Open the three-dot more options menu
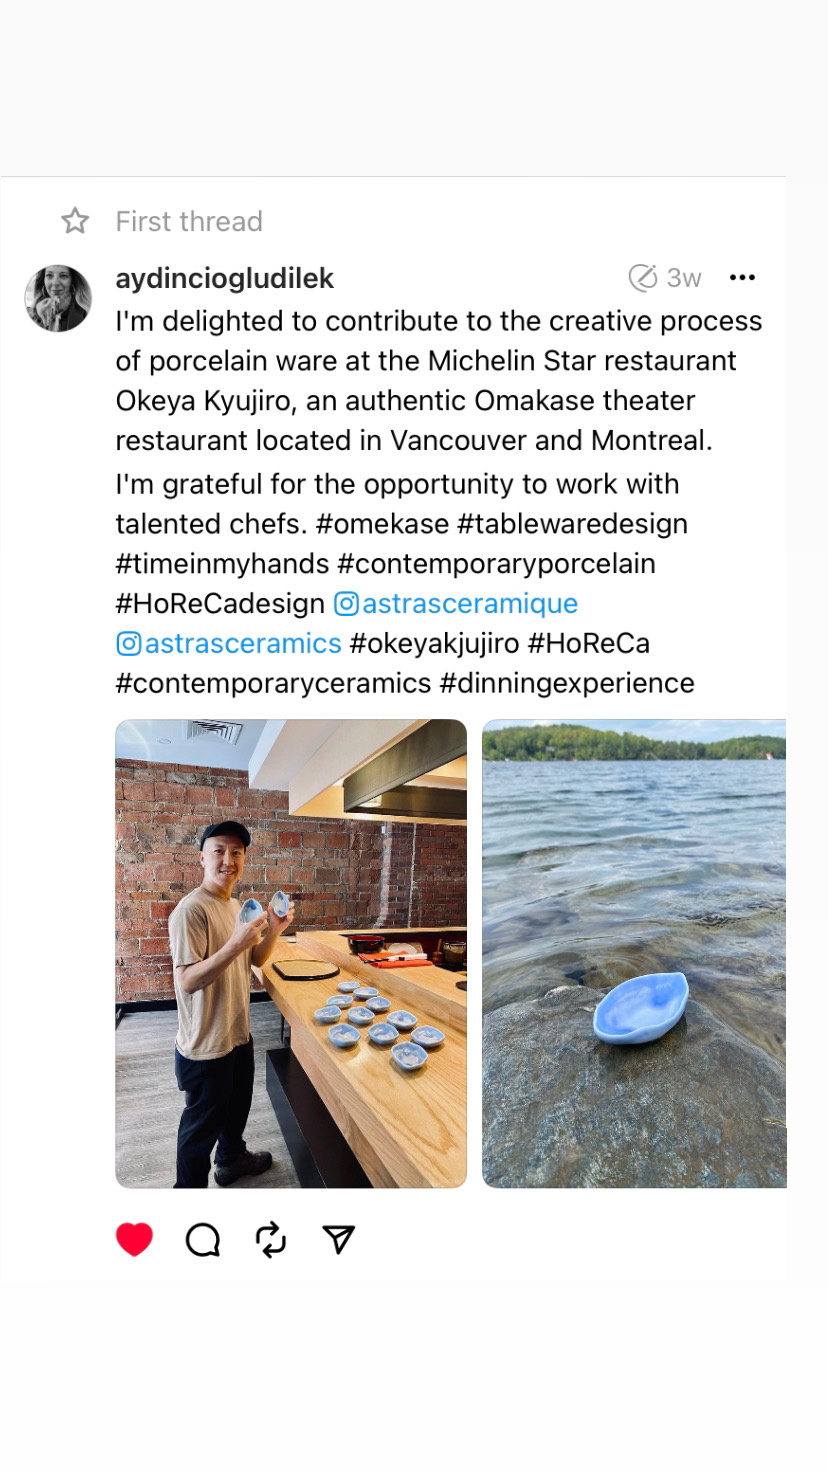Screen dimensions: 828x1472 click(742, 278)
